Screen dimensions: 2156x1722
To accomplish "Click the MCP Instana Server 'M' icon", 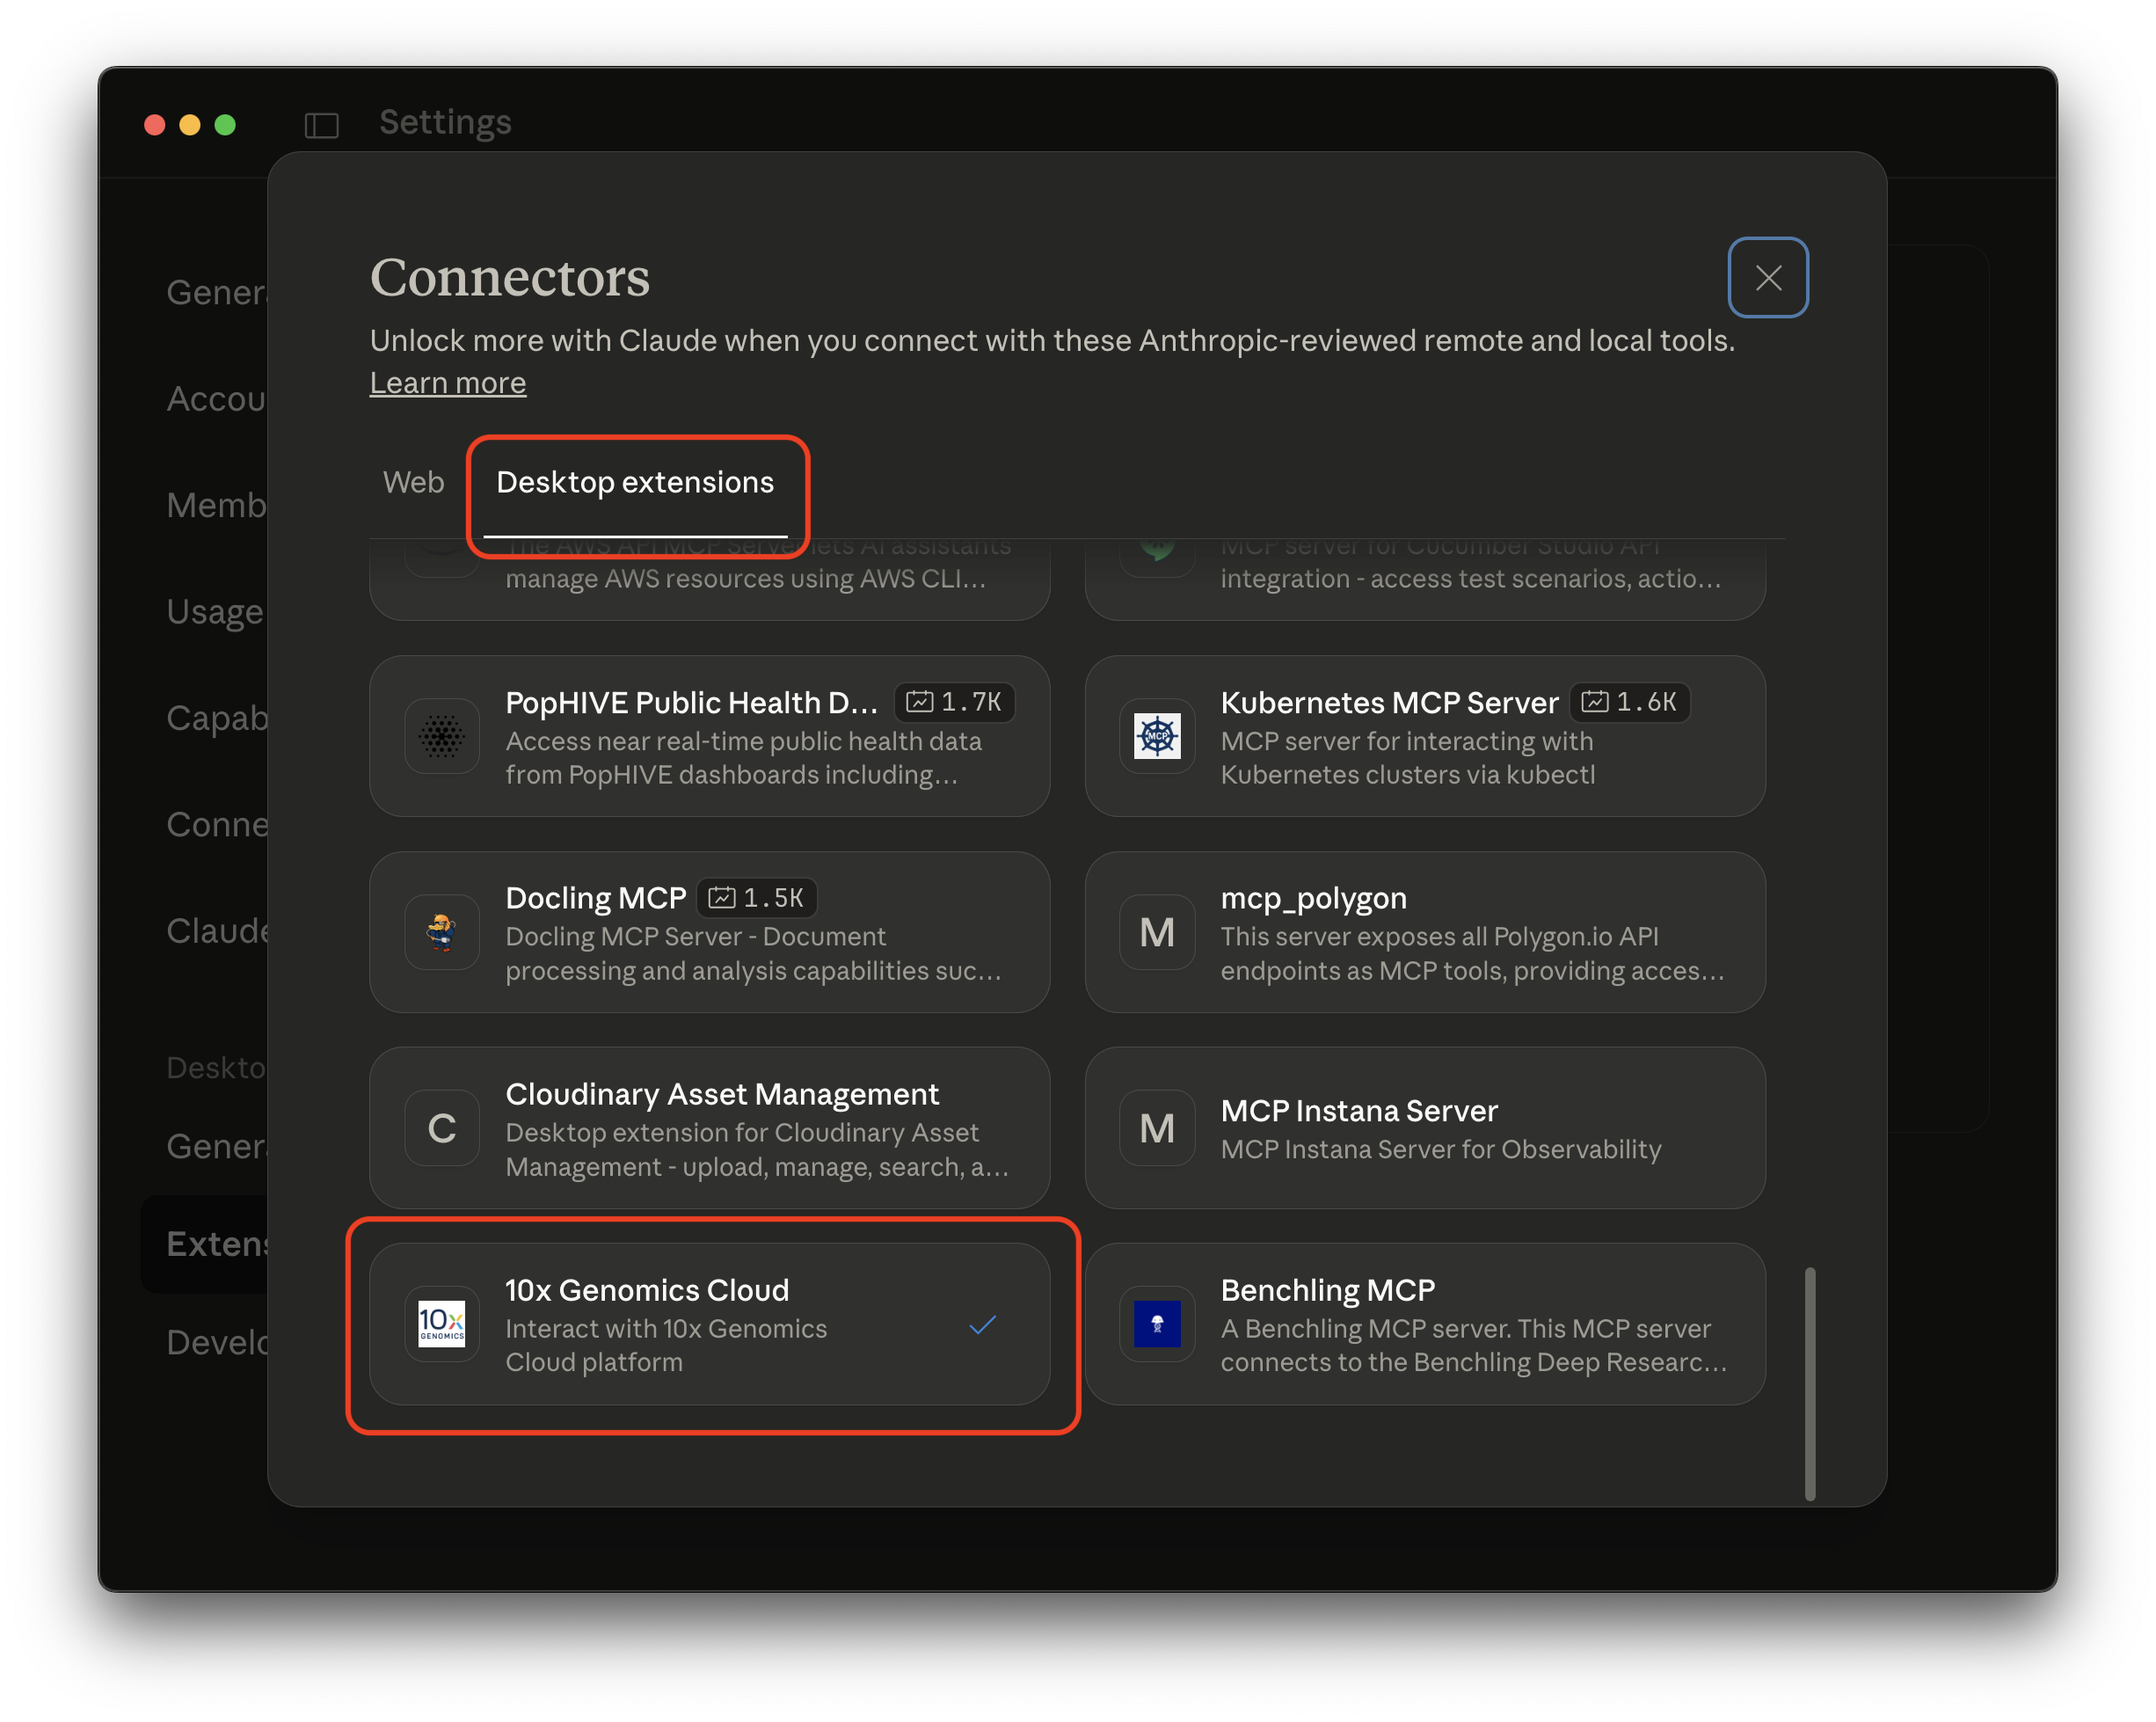I will 1157,1128.
